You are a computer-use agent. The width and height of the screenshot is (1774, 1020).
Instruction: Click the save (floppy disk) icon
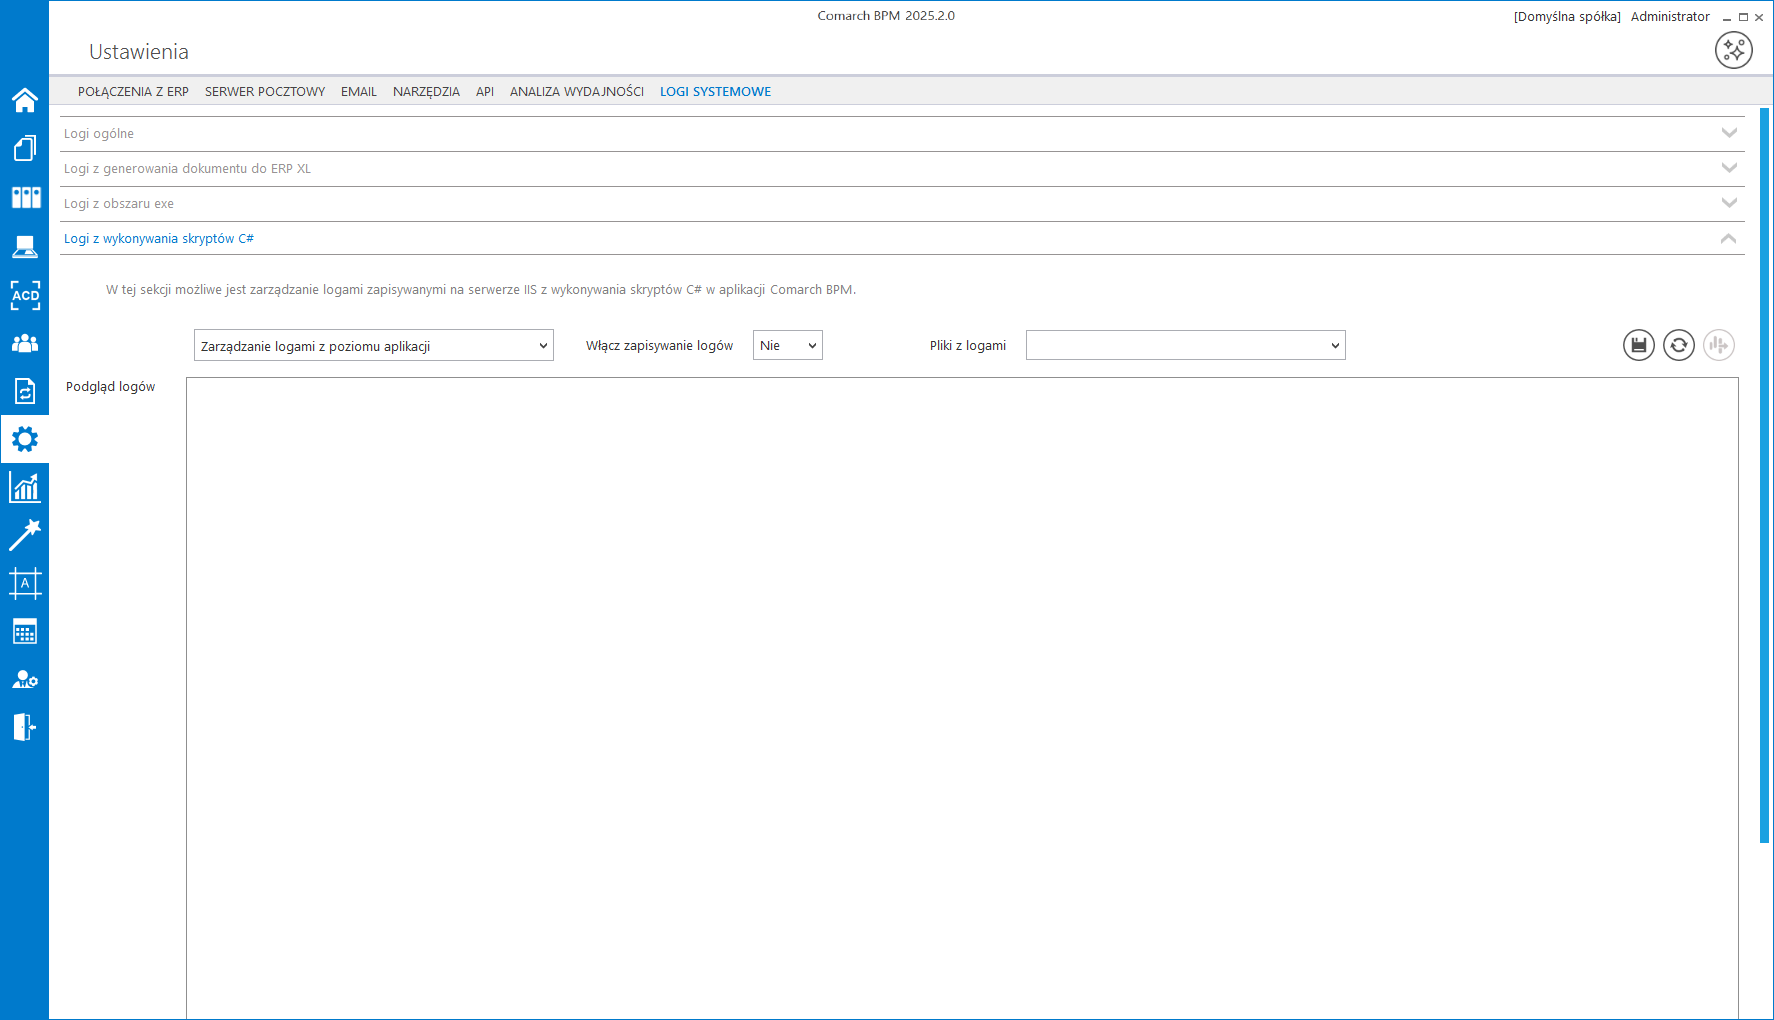point(1639,345)
